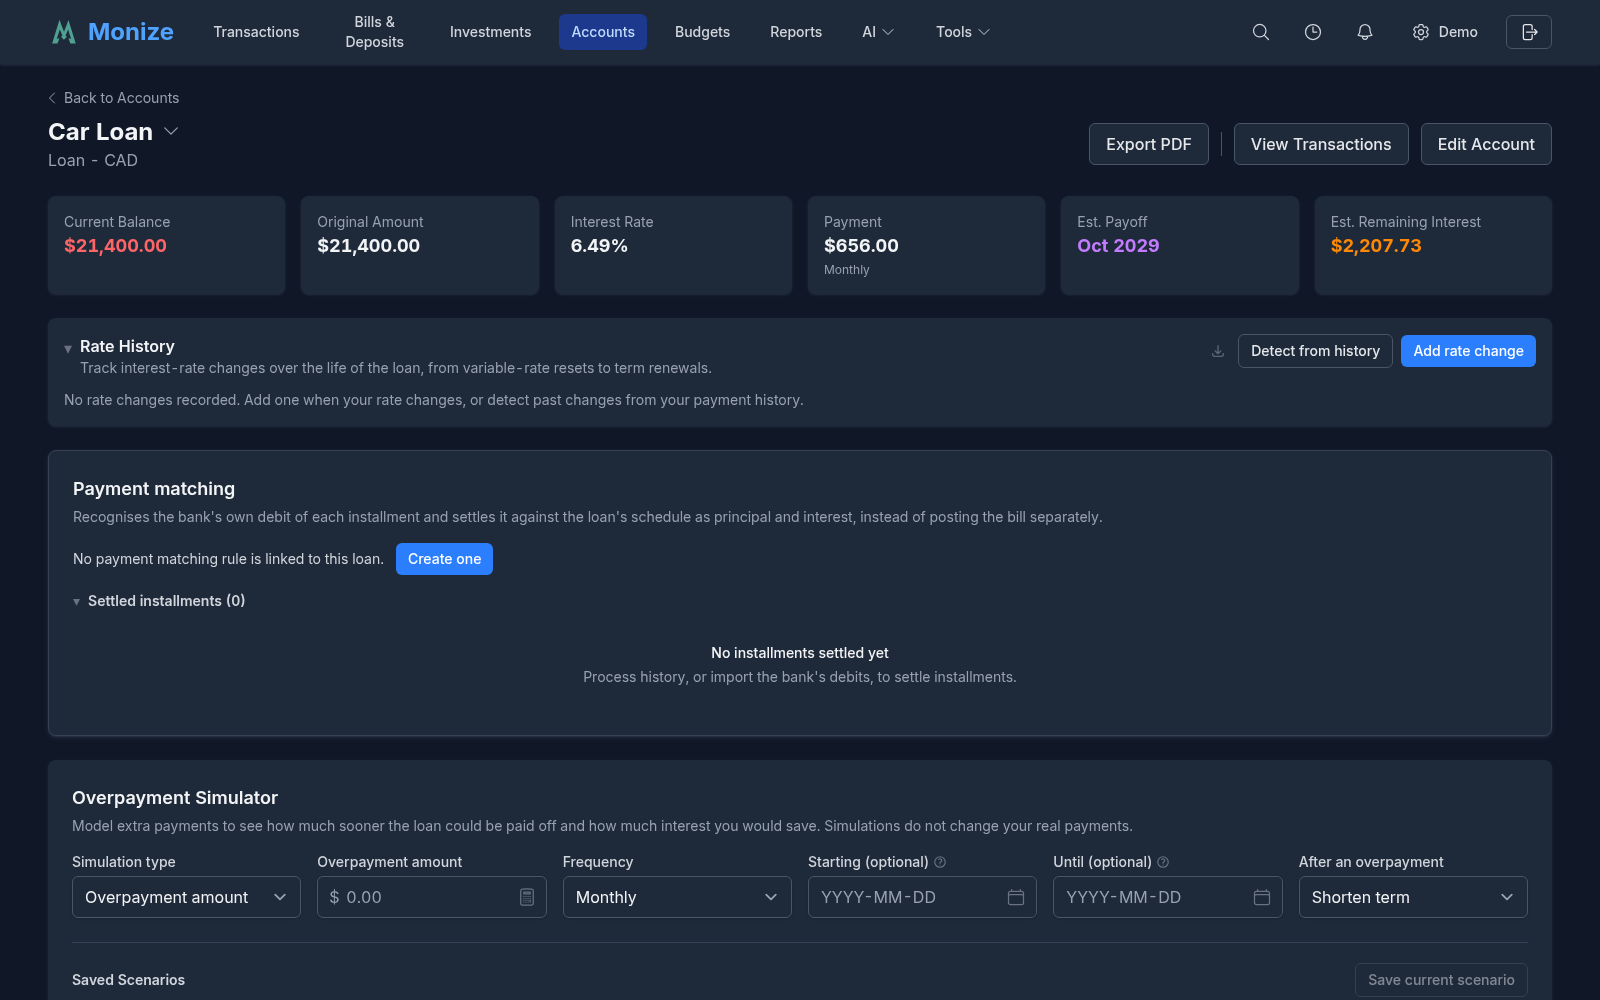
Task: Open calendar icon in Starting date field
Action: click(1016, 897)
